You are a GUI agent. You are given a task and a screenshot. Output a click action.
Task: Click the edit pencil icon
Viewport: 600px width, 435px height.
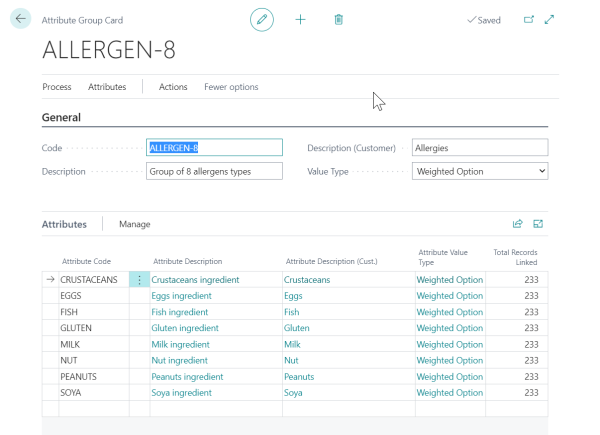click(262, 19)
